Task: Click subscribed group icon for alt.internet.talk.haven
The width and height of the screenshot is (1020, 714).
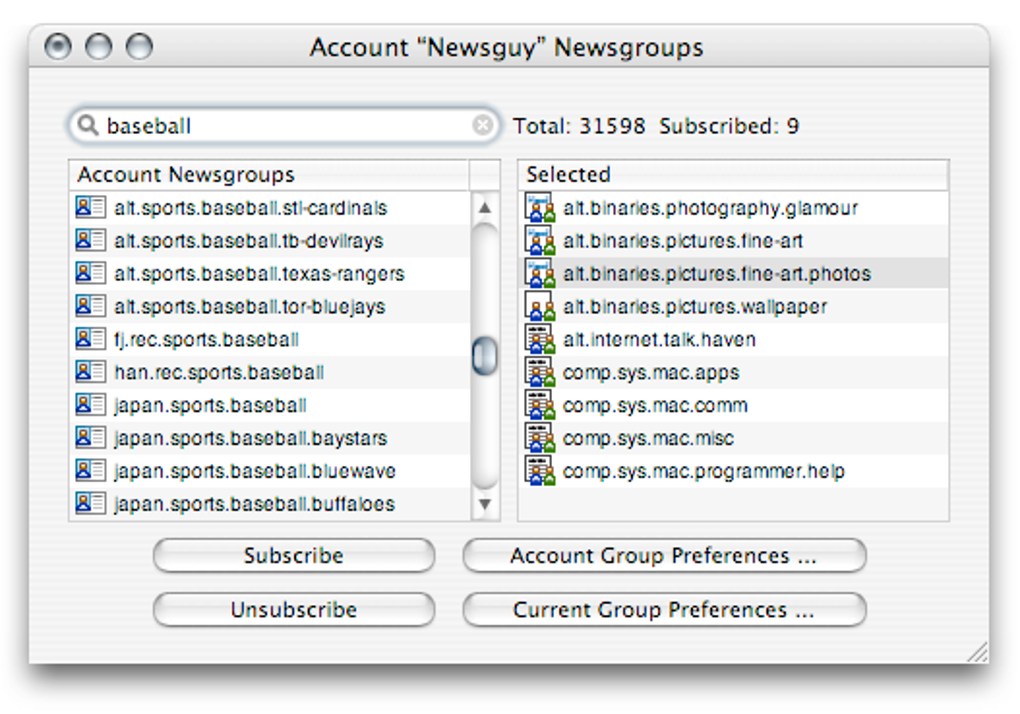Action: tap(540, 339)
